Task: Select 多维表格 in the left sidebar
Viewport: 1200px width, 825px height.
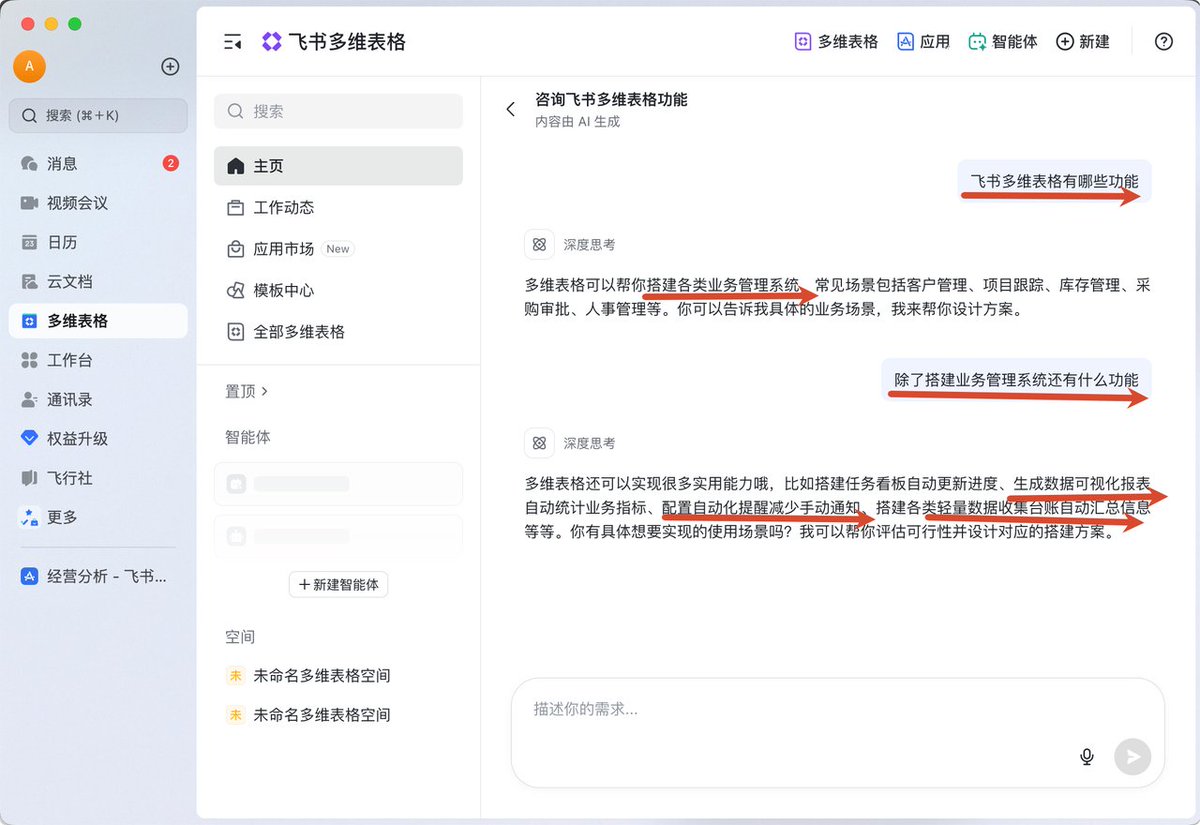Action: [x=98, y=321]
